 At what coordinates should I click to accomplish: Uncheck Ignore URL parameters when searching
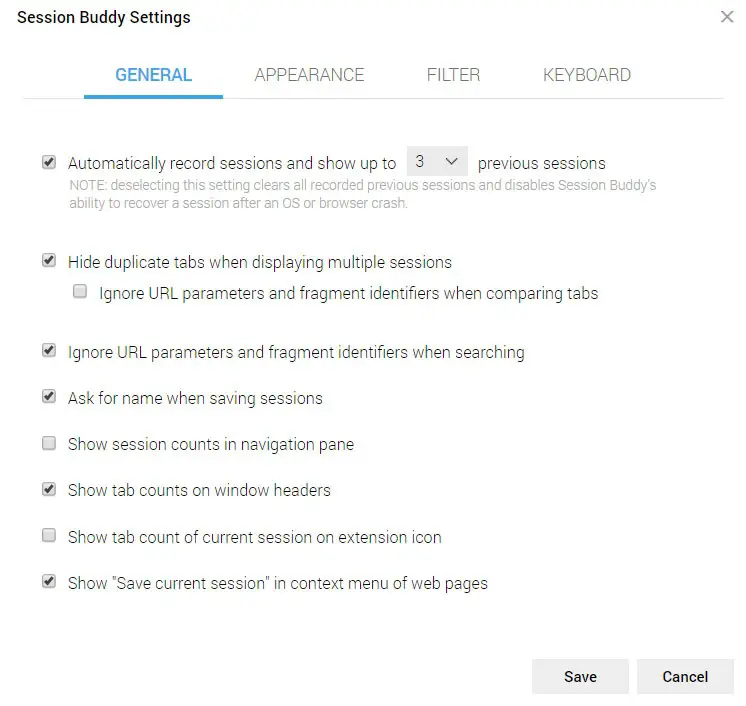(49, 351)
